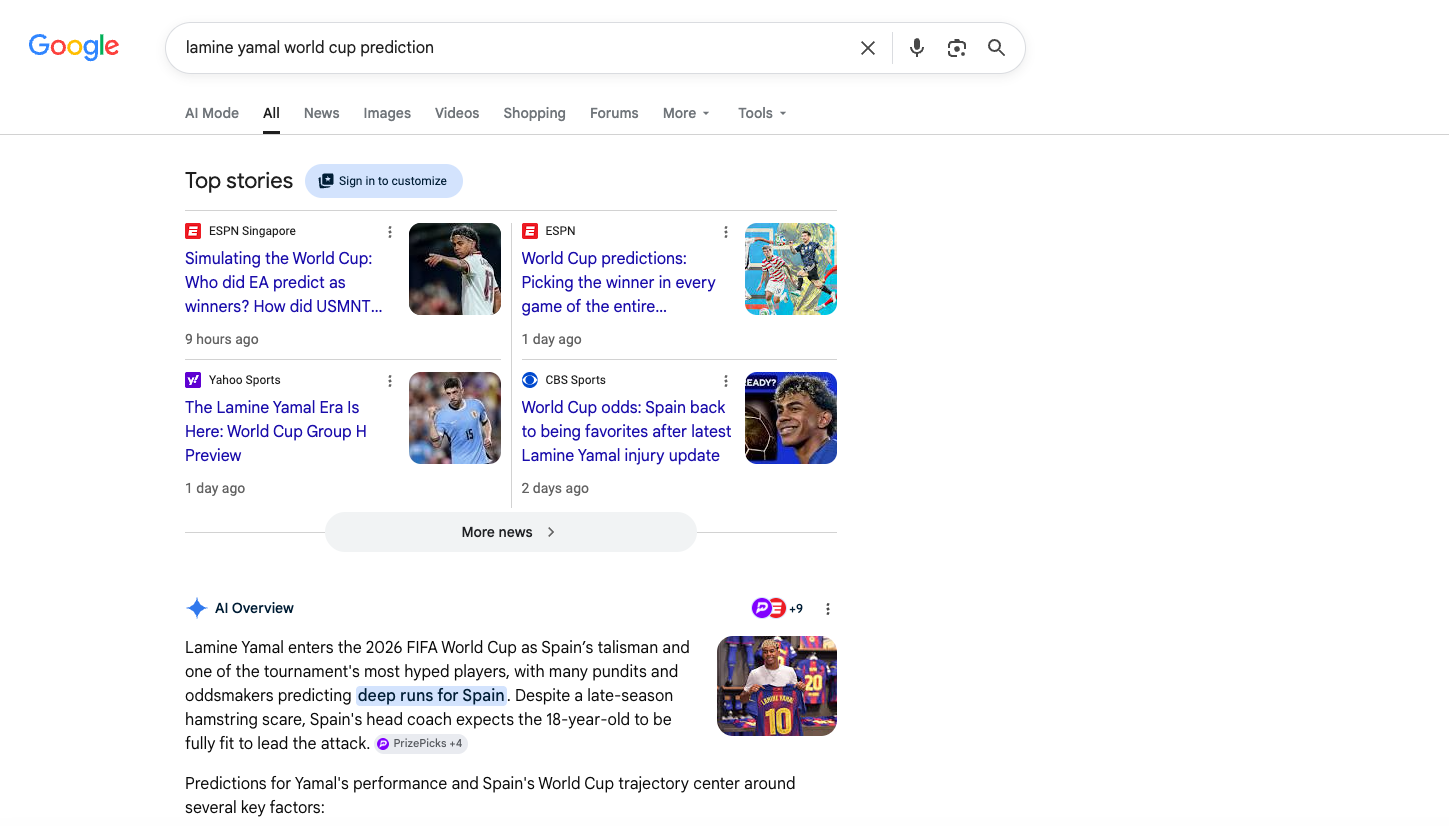
Task: Open the Google logo homepage
Action: coord(74,47)
